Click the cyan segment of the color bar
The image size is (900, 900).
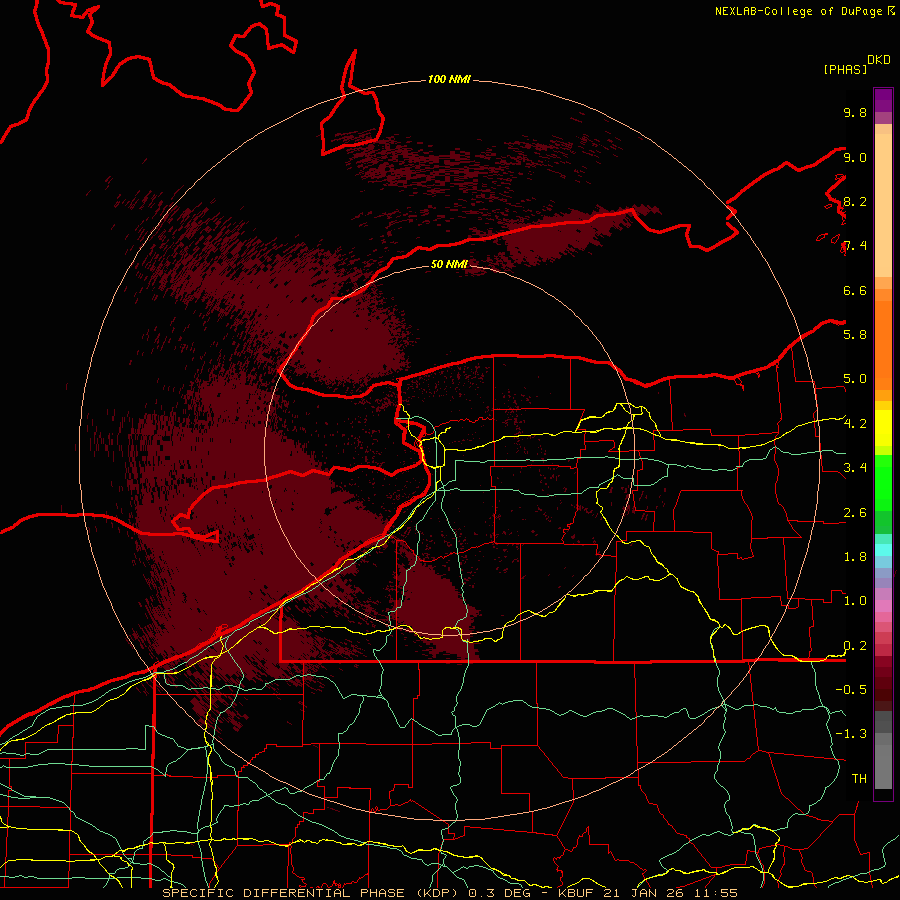883,550
